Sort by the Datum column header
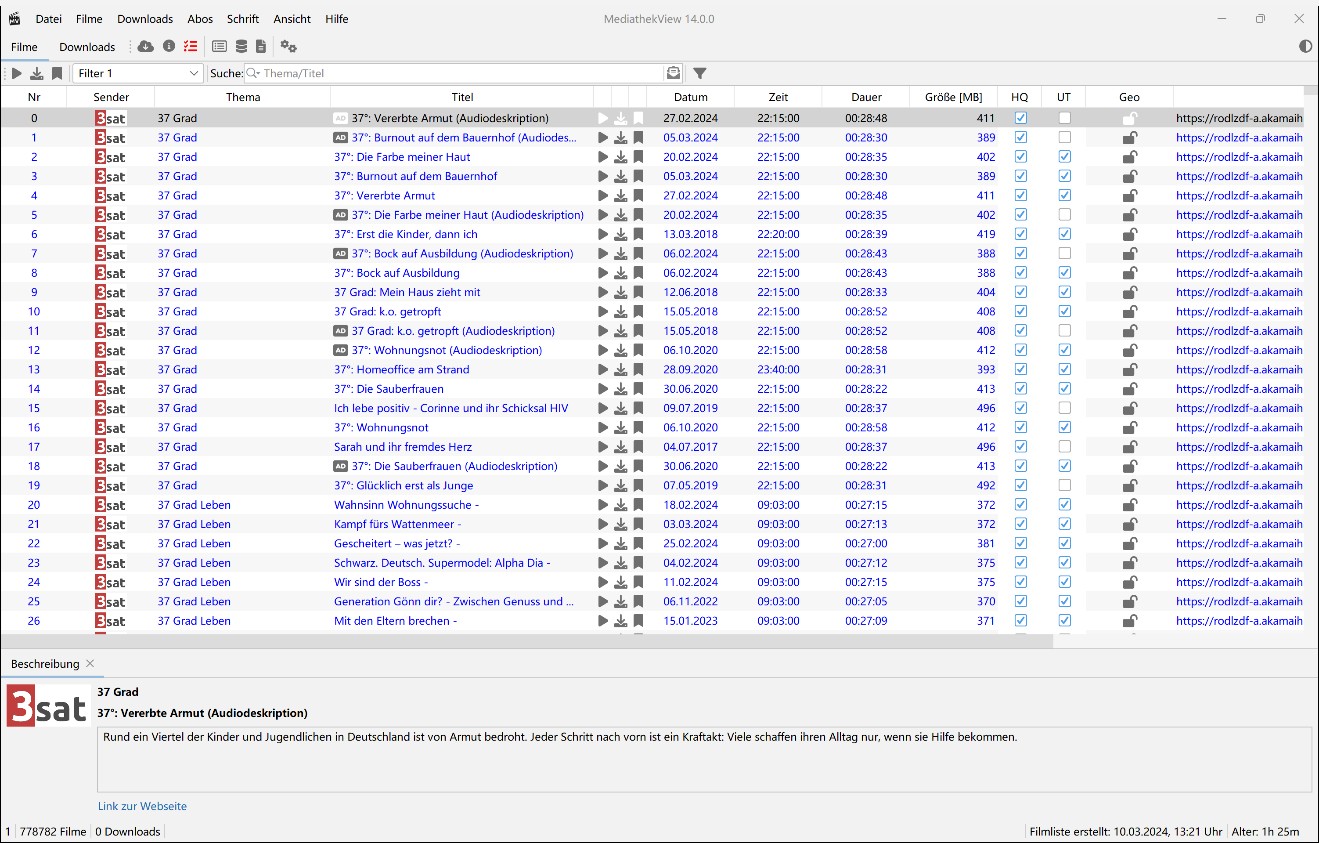This screenshot has width=1319, height=843. tap(691, 97)
